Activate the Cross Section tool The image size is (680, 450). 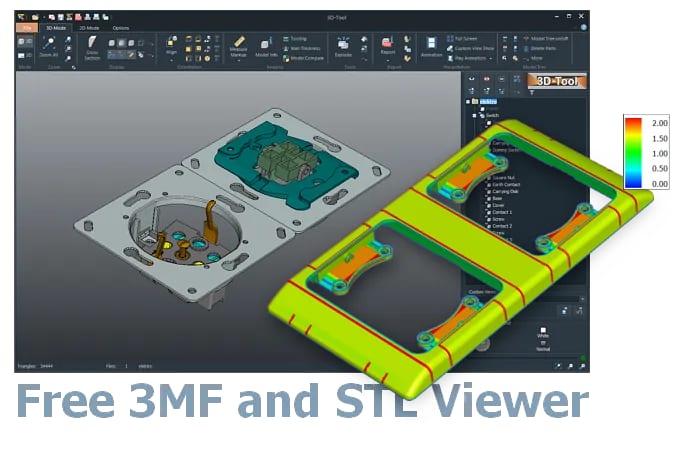(92, 48)
